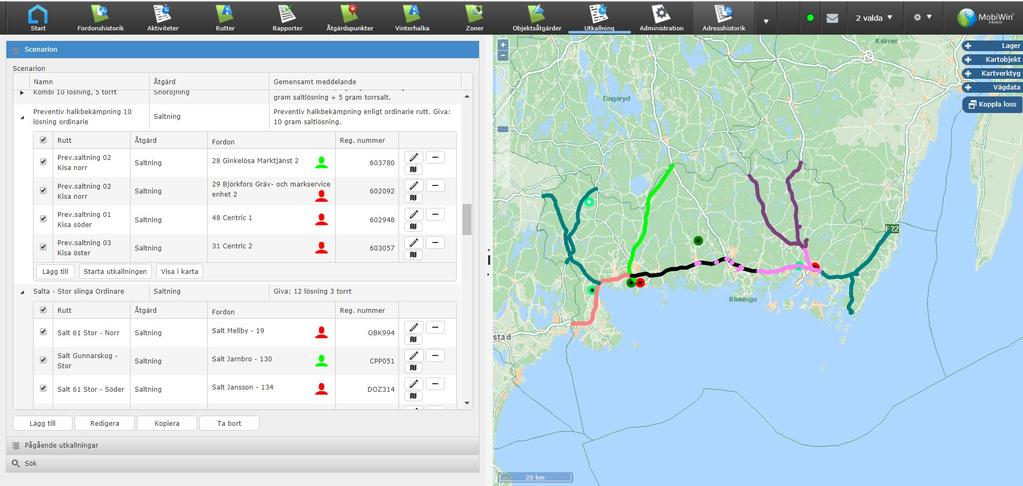Screen dimensions: 1023x486
Task: Open the Vinterhalka module
Action: pyautogui.click(x=412, y=18)
